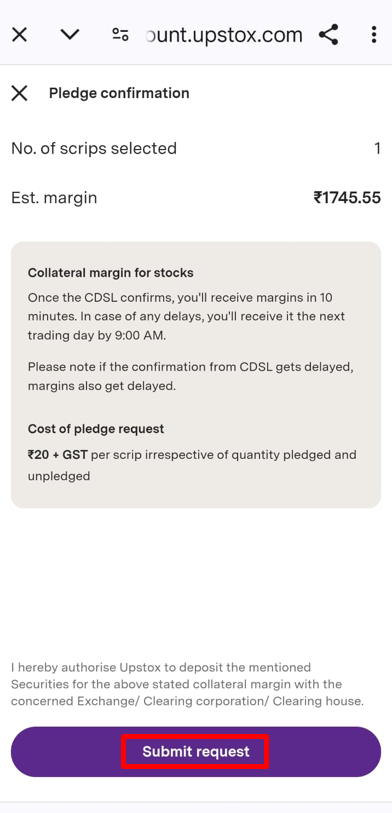The image size is (392, 813).
Task: Open site settings tune icon
Action: (120, 35)
